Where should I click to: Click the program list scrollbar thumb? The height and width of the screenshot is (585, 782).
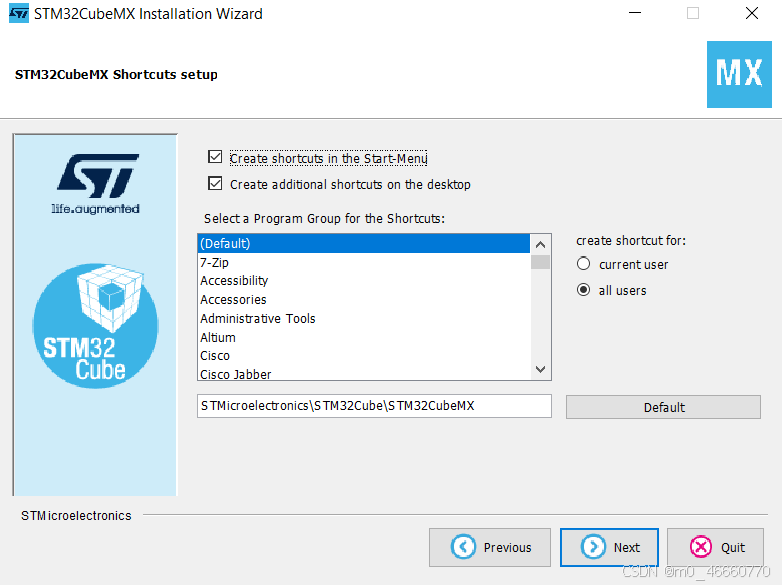540,262
